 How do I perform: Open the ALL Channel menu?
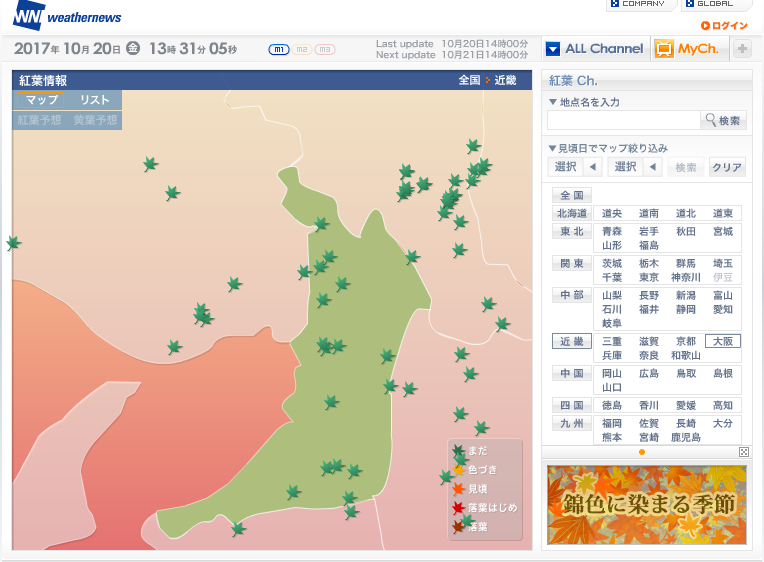click(595, 49)
